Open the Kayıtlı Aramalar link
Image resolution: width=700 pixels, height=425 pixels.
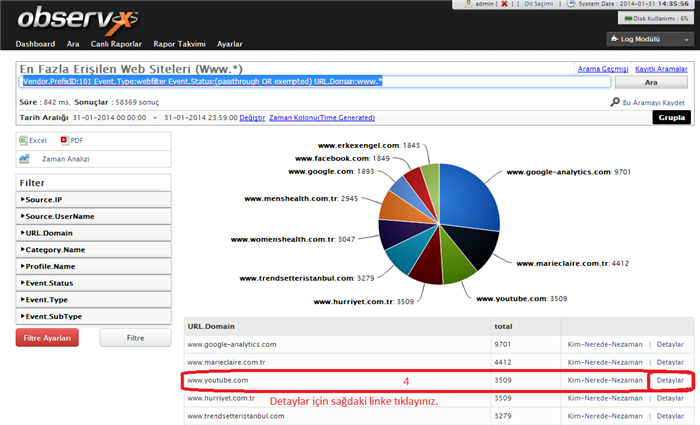pos(661,69)
